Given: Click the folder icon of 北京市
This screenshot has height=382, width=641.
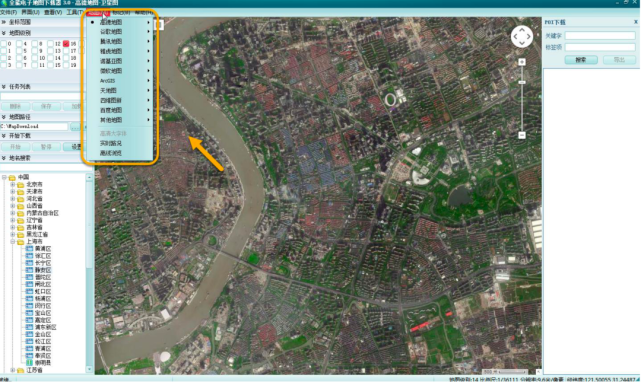Looking at the screenshot, I should 20,184.
